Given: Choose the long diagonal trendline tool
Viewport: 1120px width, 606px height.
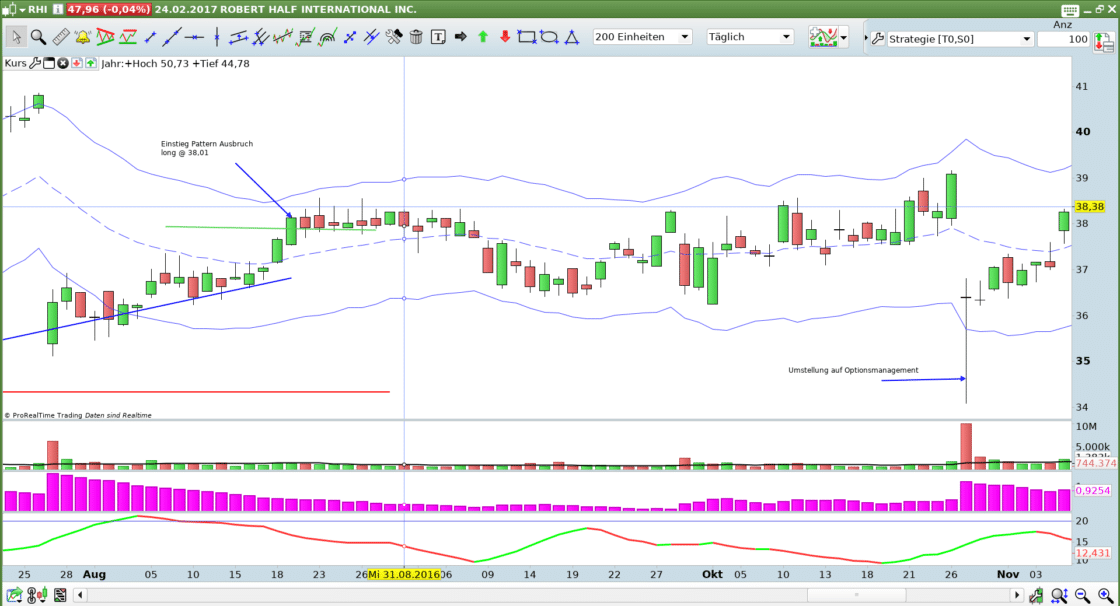Looking at the screenshot, I should point(171,37).
